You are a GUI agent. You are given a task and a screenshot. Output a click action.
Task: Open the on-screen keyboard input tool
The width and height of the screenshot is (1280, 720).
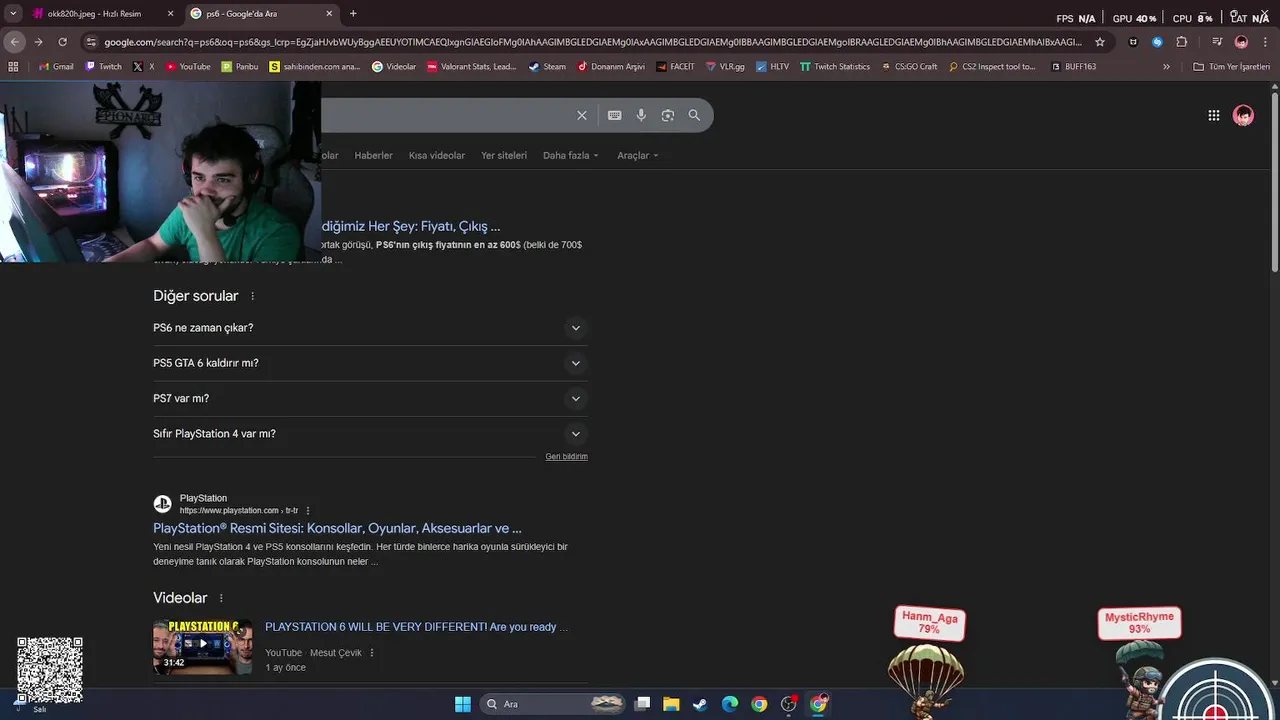tap(615, 115)
